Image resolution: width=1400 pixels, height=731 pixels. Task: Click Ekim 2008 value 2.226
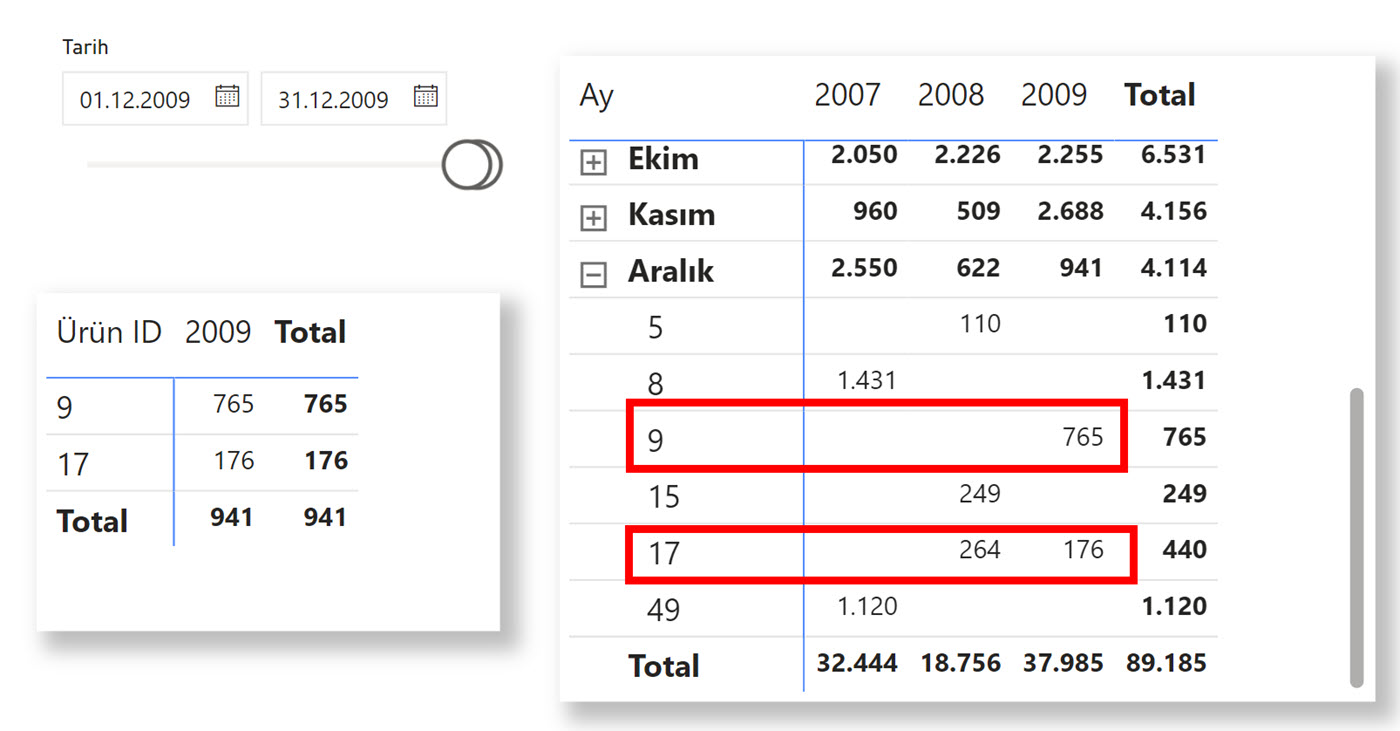(x=967, y=155)
